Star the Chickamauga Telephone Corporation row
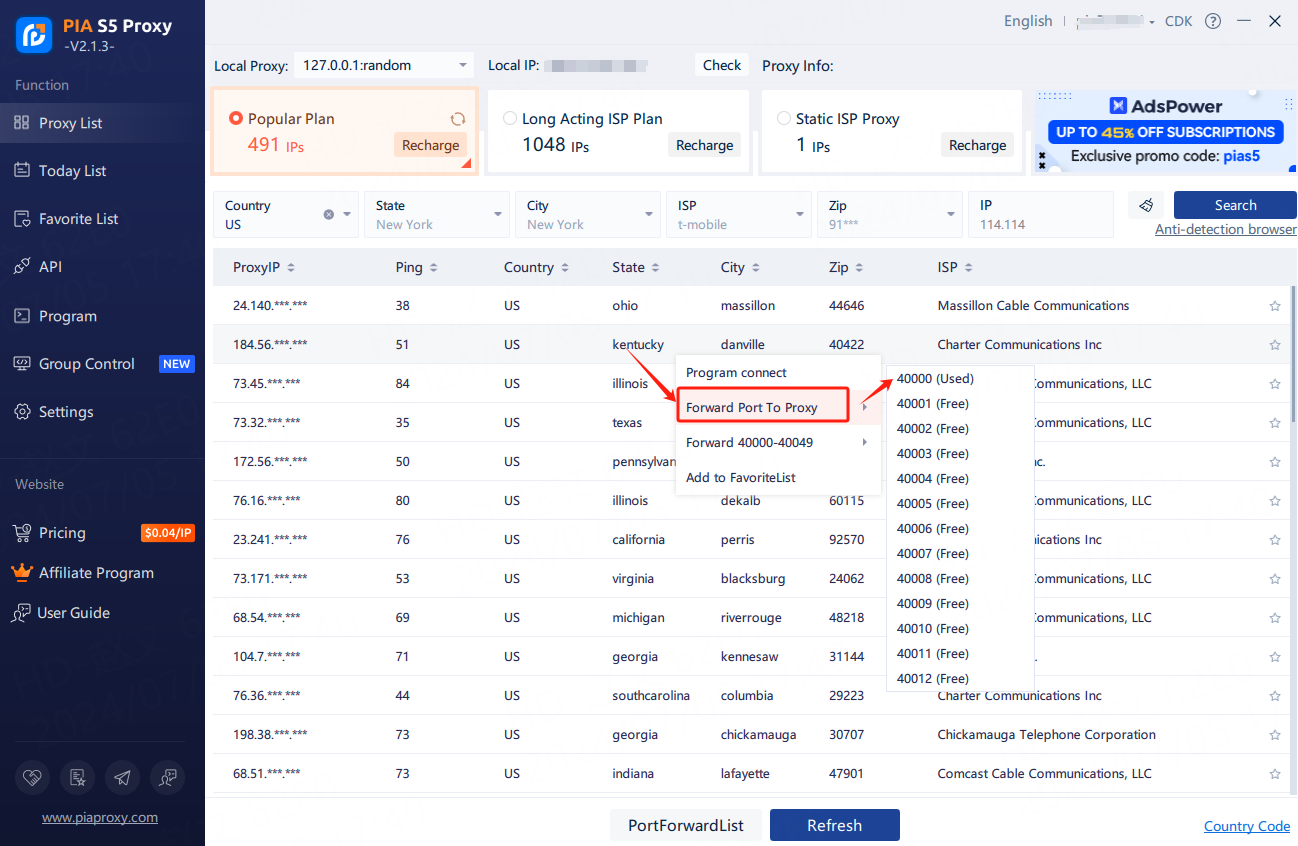 point(1275,735)
